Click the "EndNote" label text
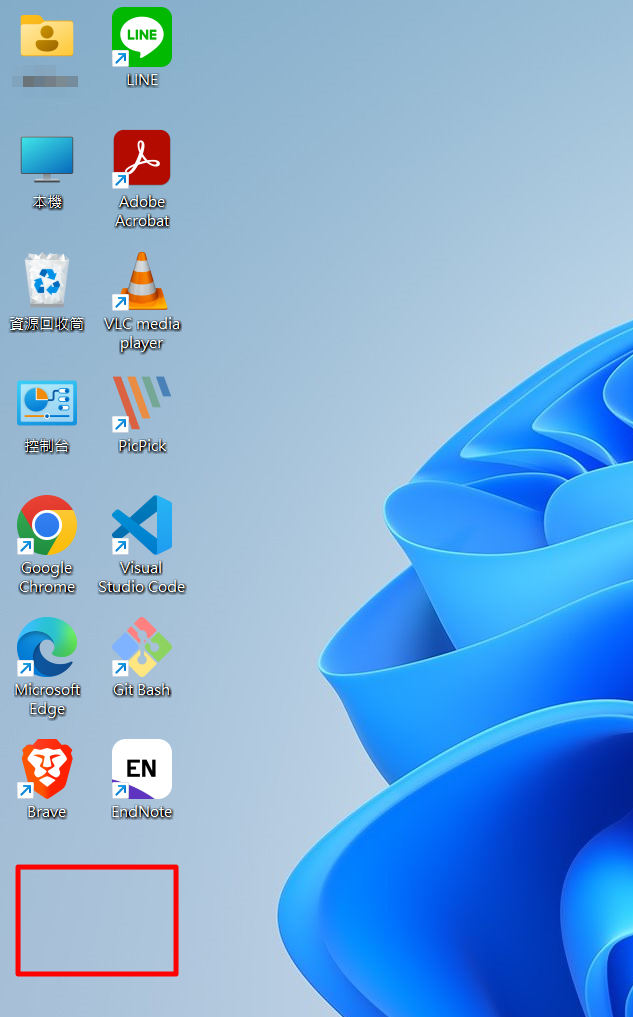Image resolution: width=633 pixels, height=1017 pixels. tap(141, 811)
